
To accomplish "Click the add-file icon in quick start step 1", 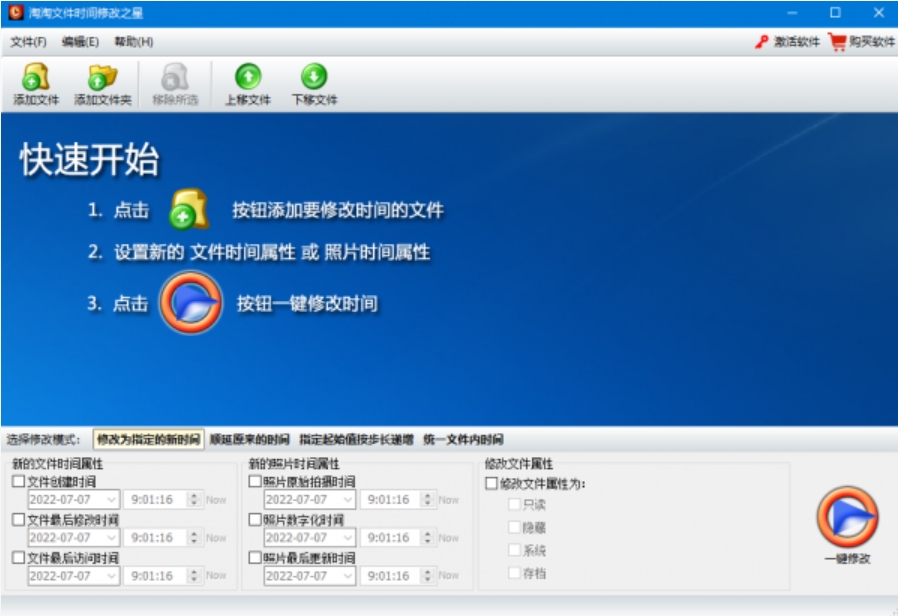I will 189,210.
